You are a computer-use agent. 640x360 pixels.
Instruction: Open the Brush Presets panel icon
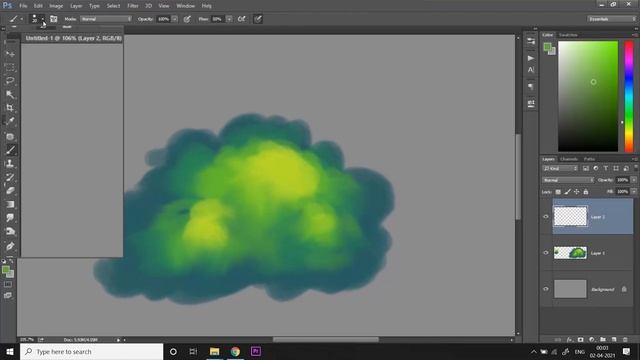pos(531,103)
